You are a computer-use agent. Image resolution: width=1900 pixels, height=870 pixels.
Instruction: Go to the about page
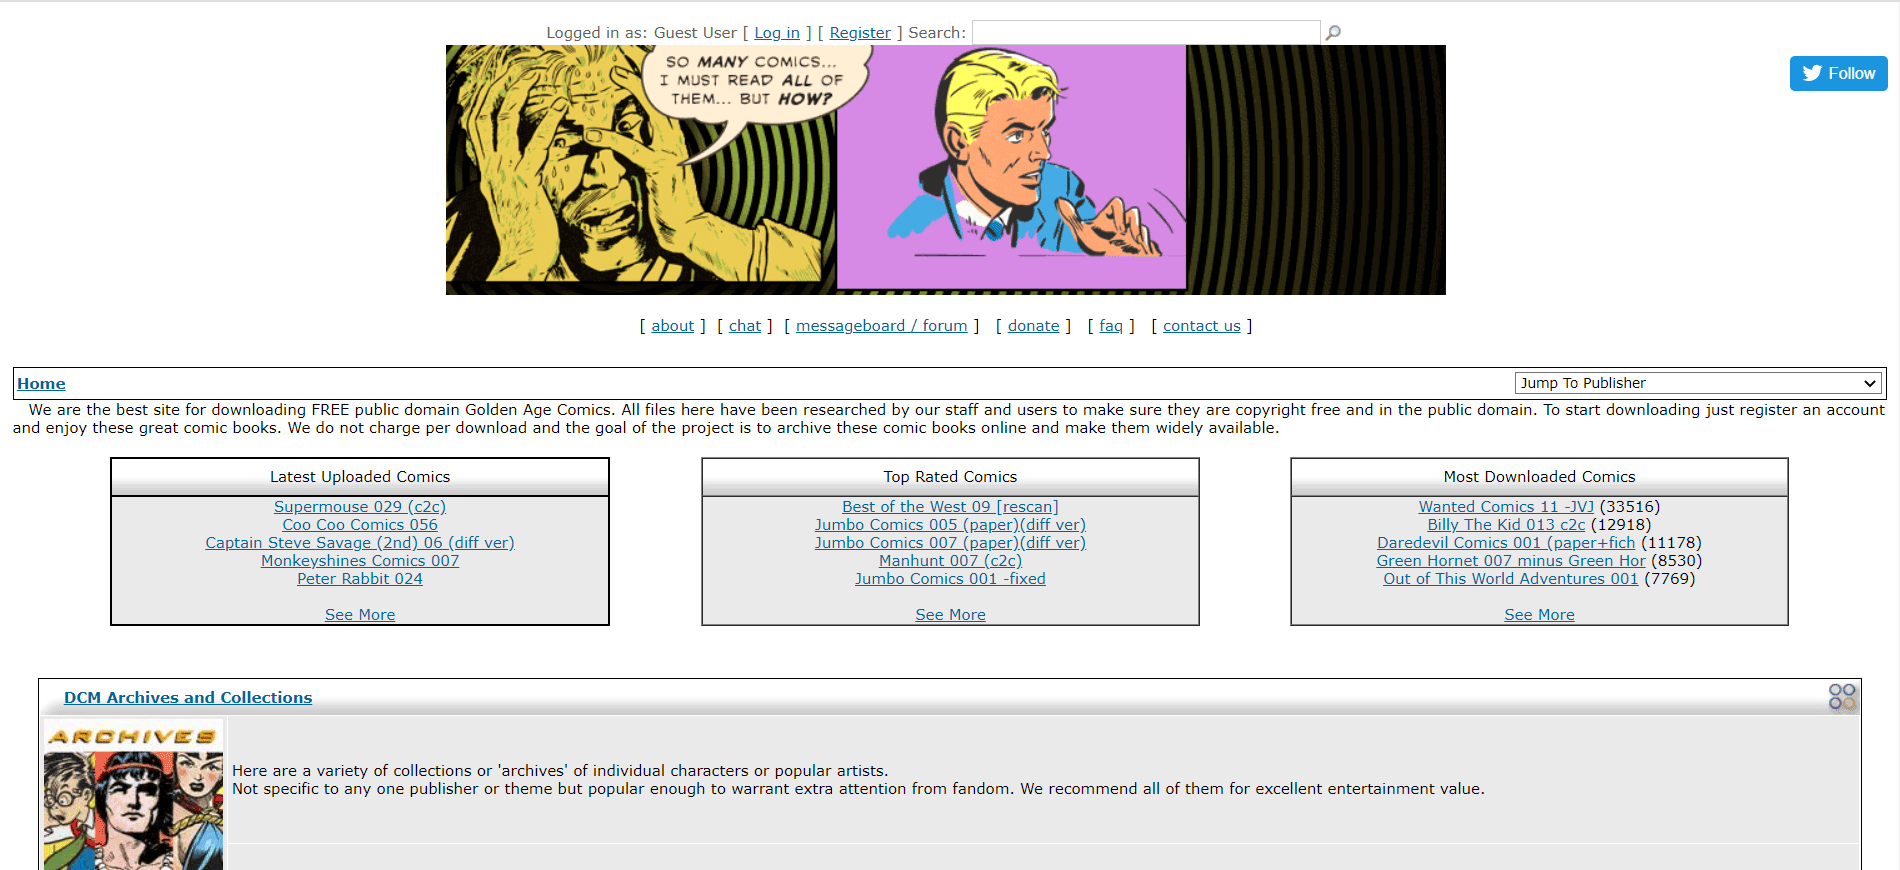click(672, 326)
